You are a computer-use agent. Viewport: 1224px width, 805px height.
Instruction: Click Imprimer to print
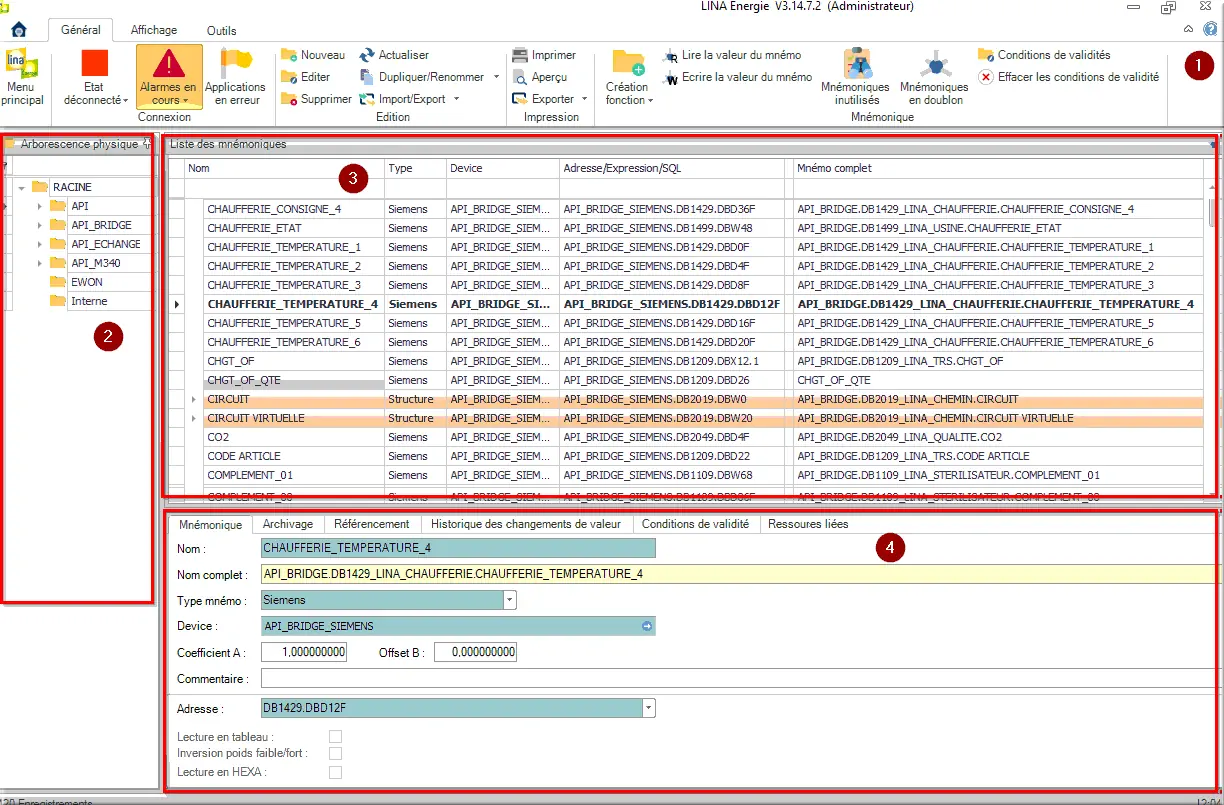point(544,55)
